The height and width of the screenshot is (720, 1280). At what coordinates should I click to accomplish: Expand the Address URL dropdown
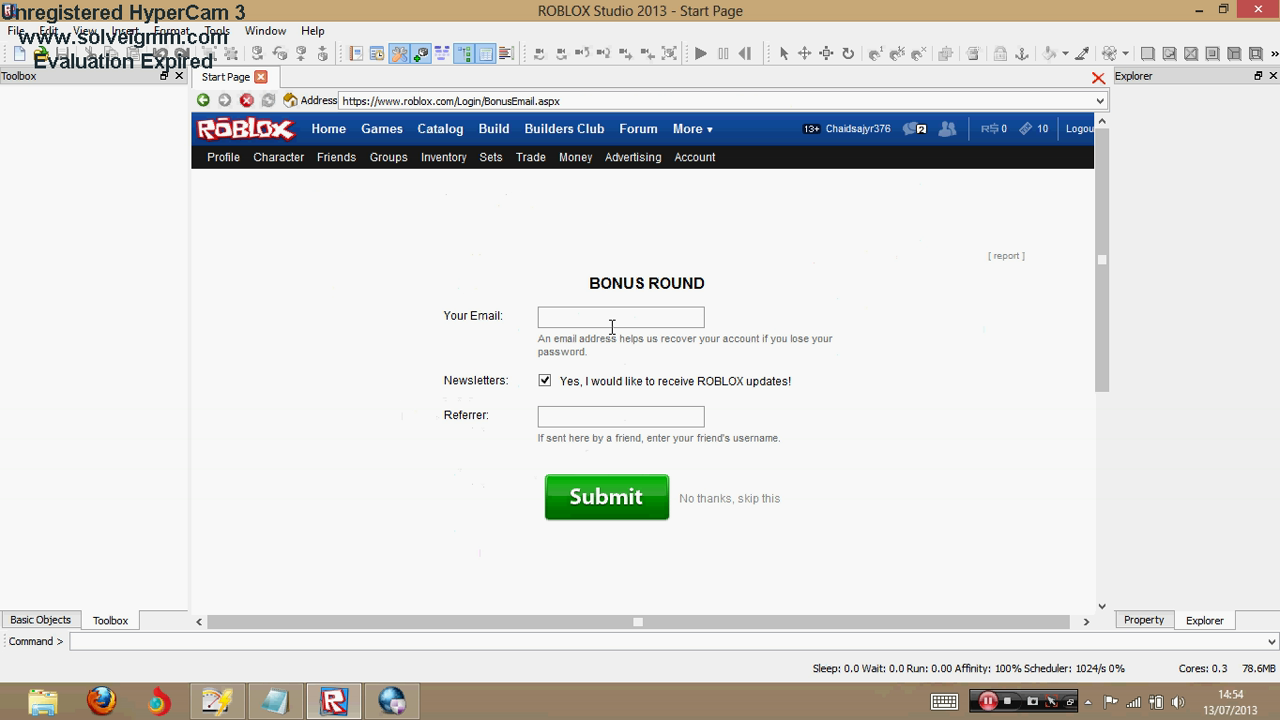pyautogui.click(x=1099, y=101)
